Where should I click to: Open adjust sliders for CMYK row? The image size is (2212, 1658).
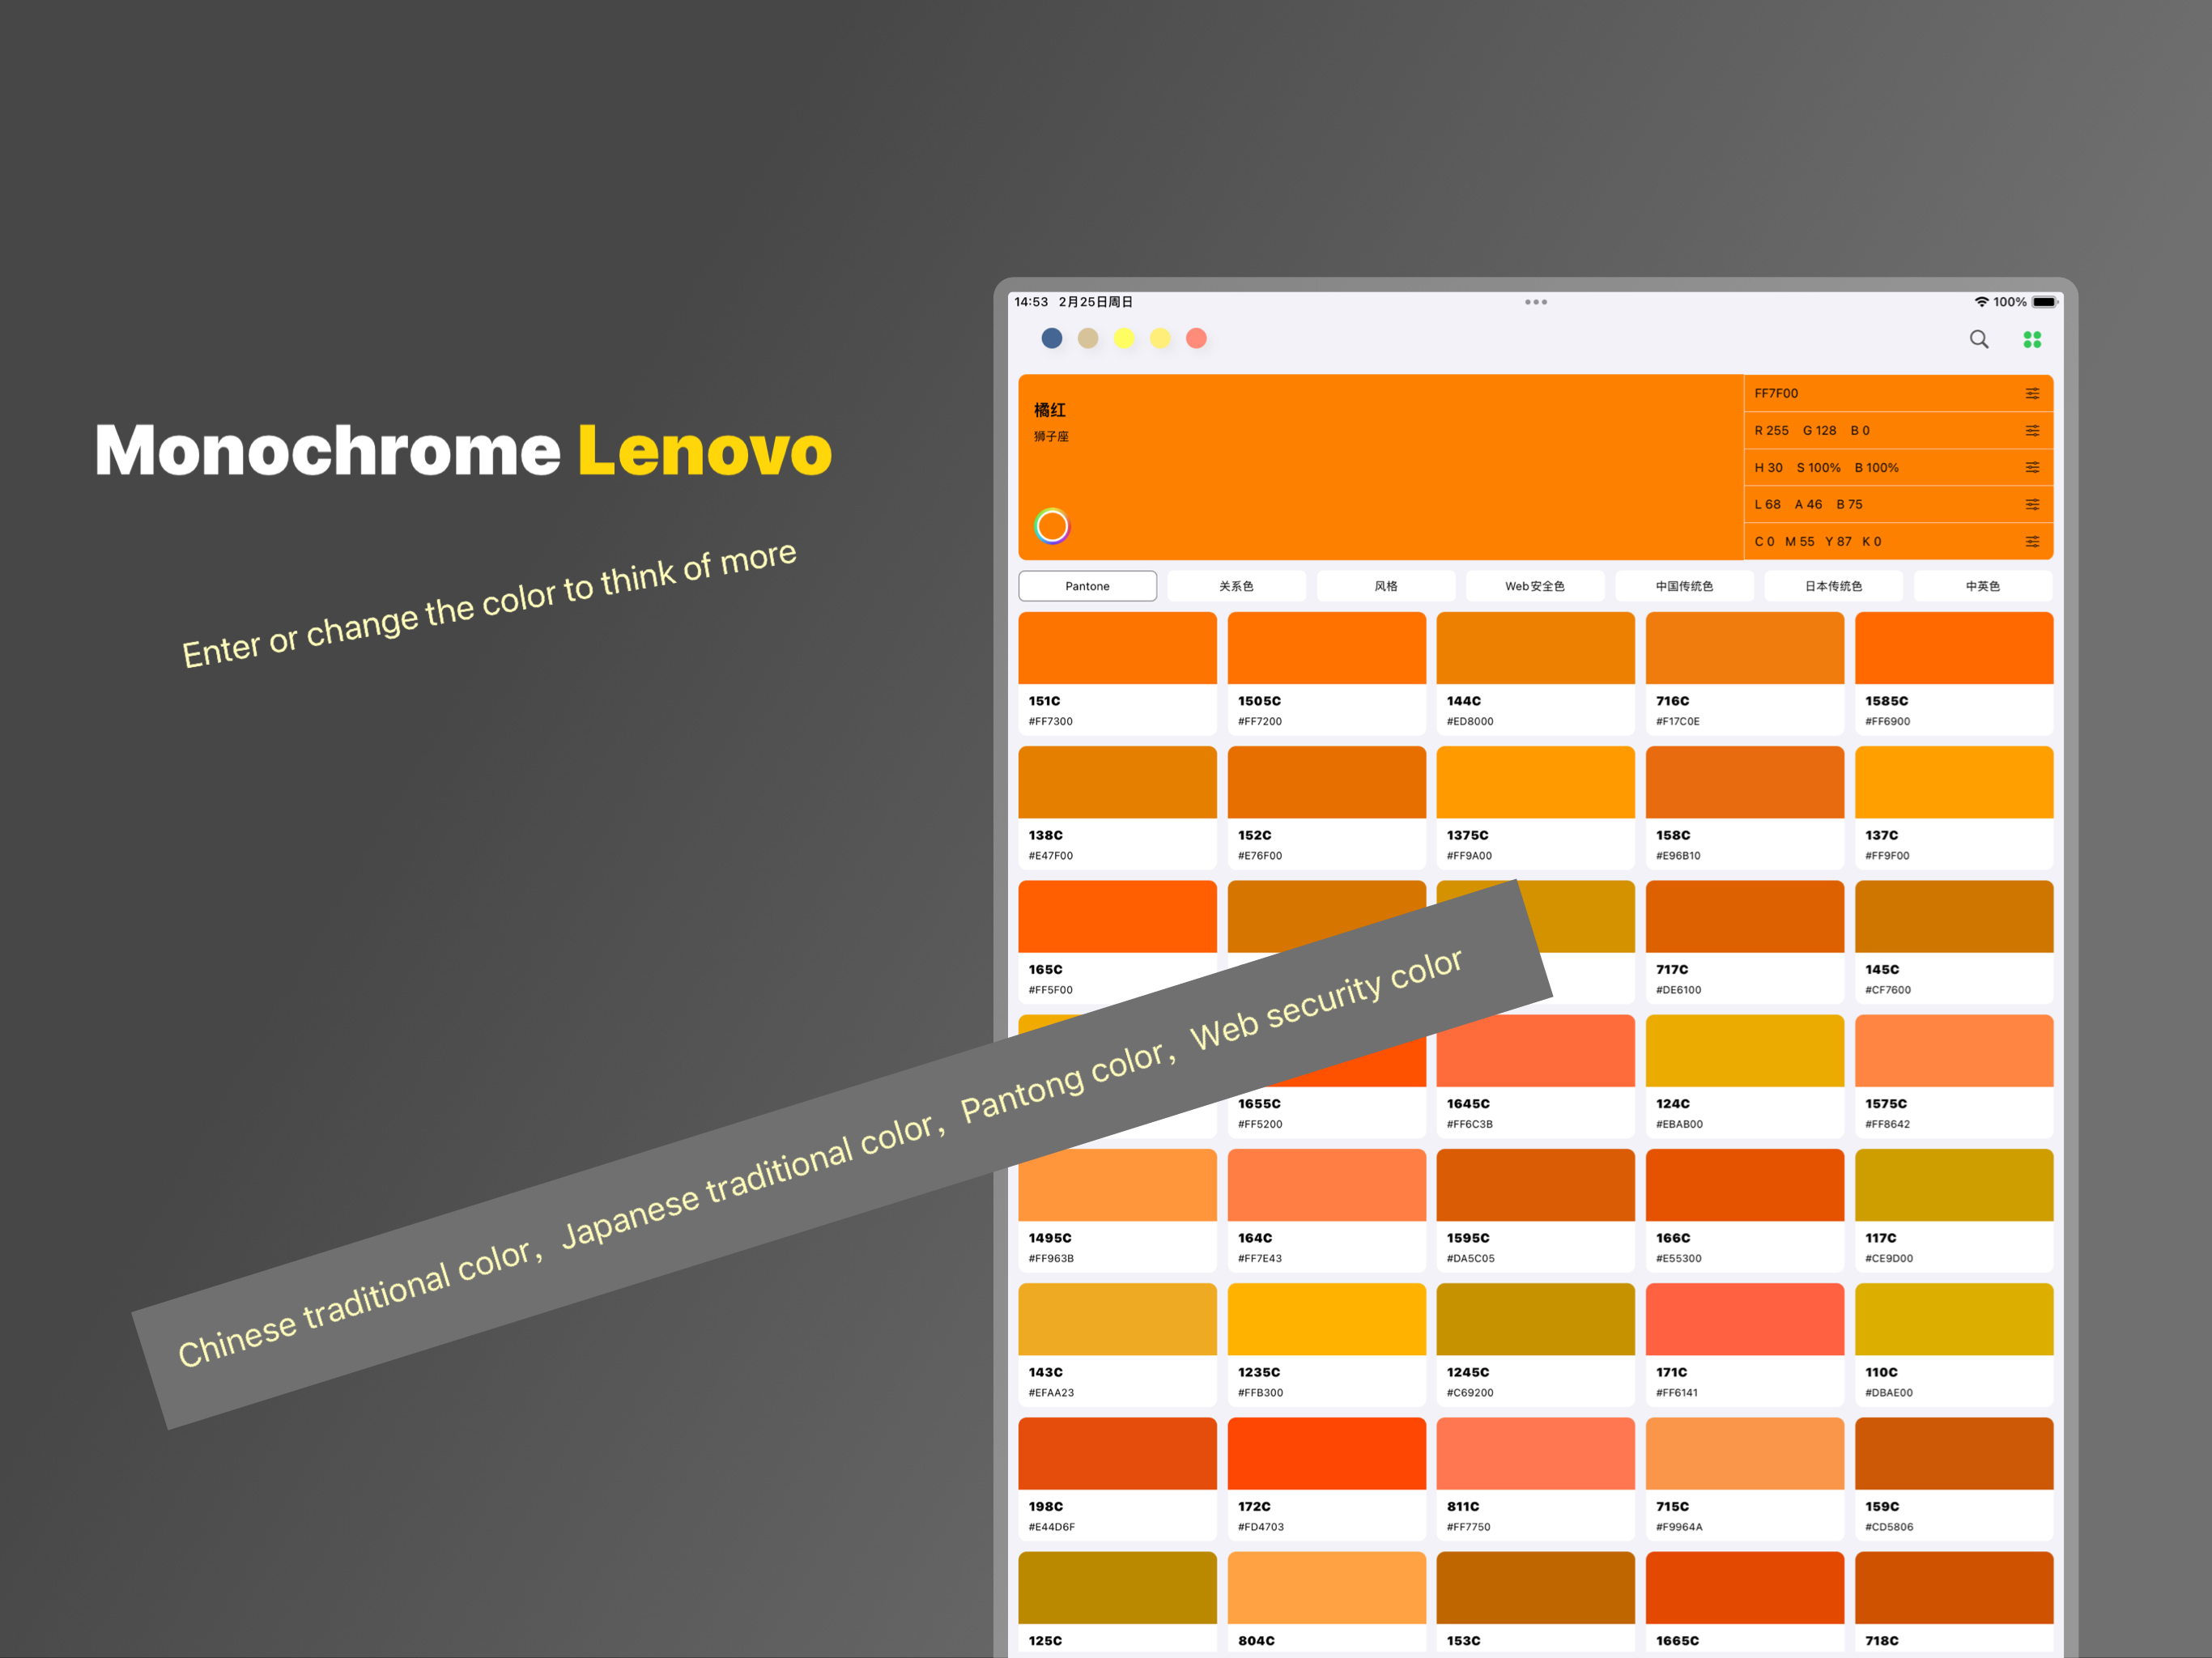[x=2031, y=541]
